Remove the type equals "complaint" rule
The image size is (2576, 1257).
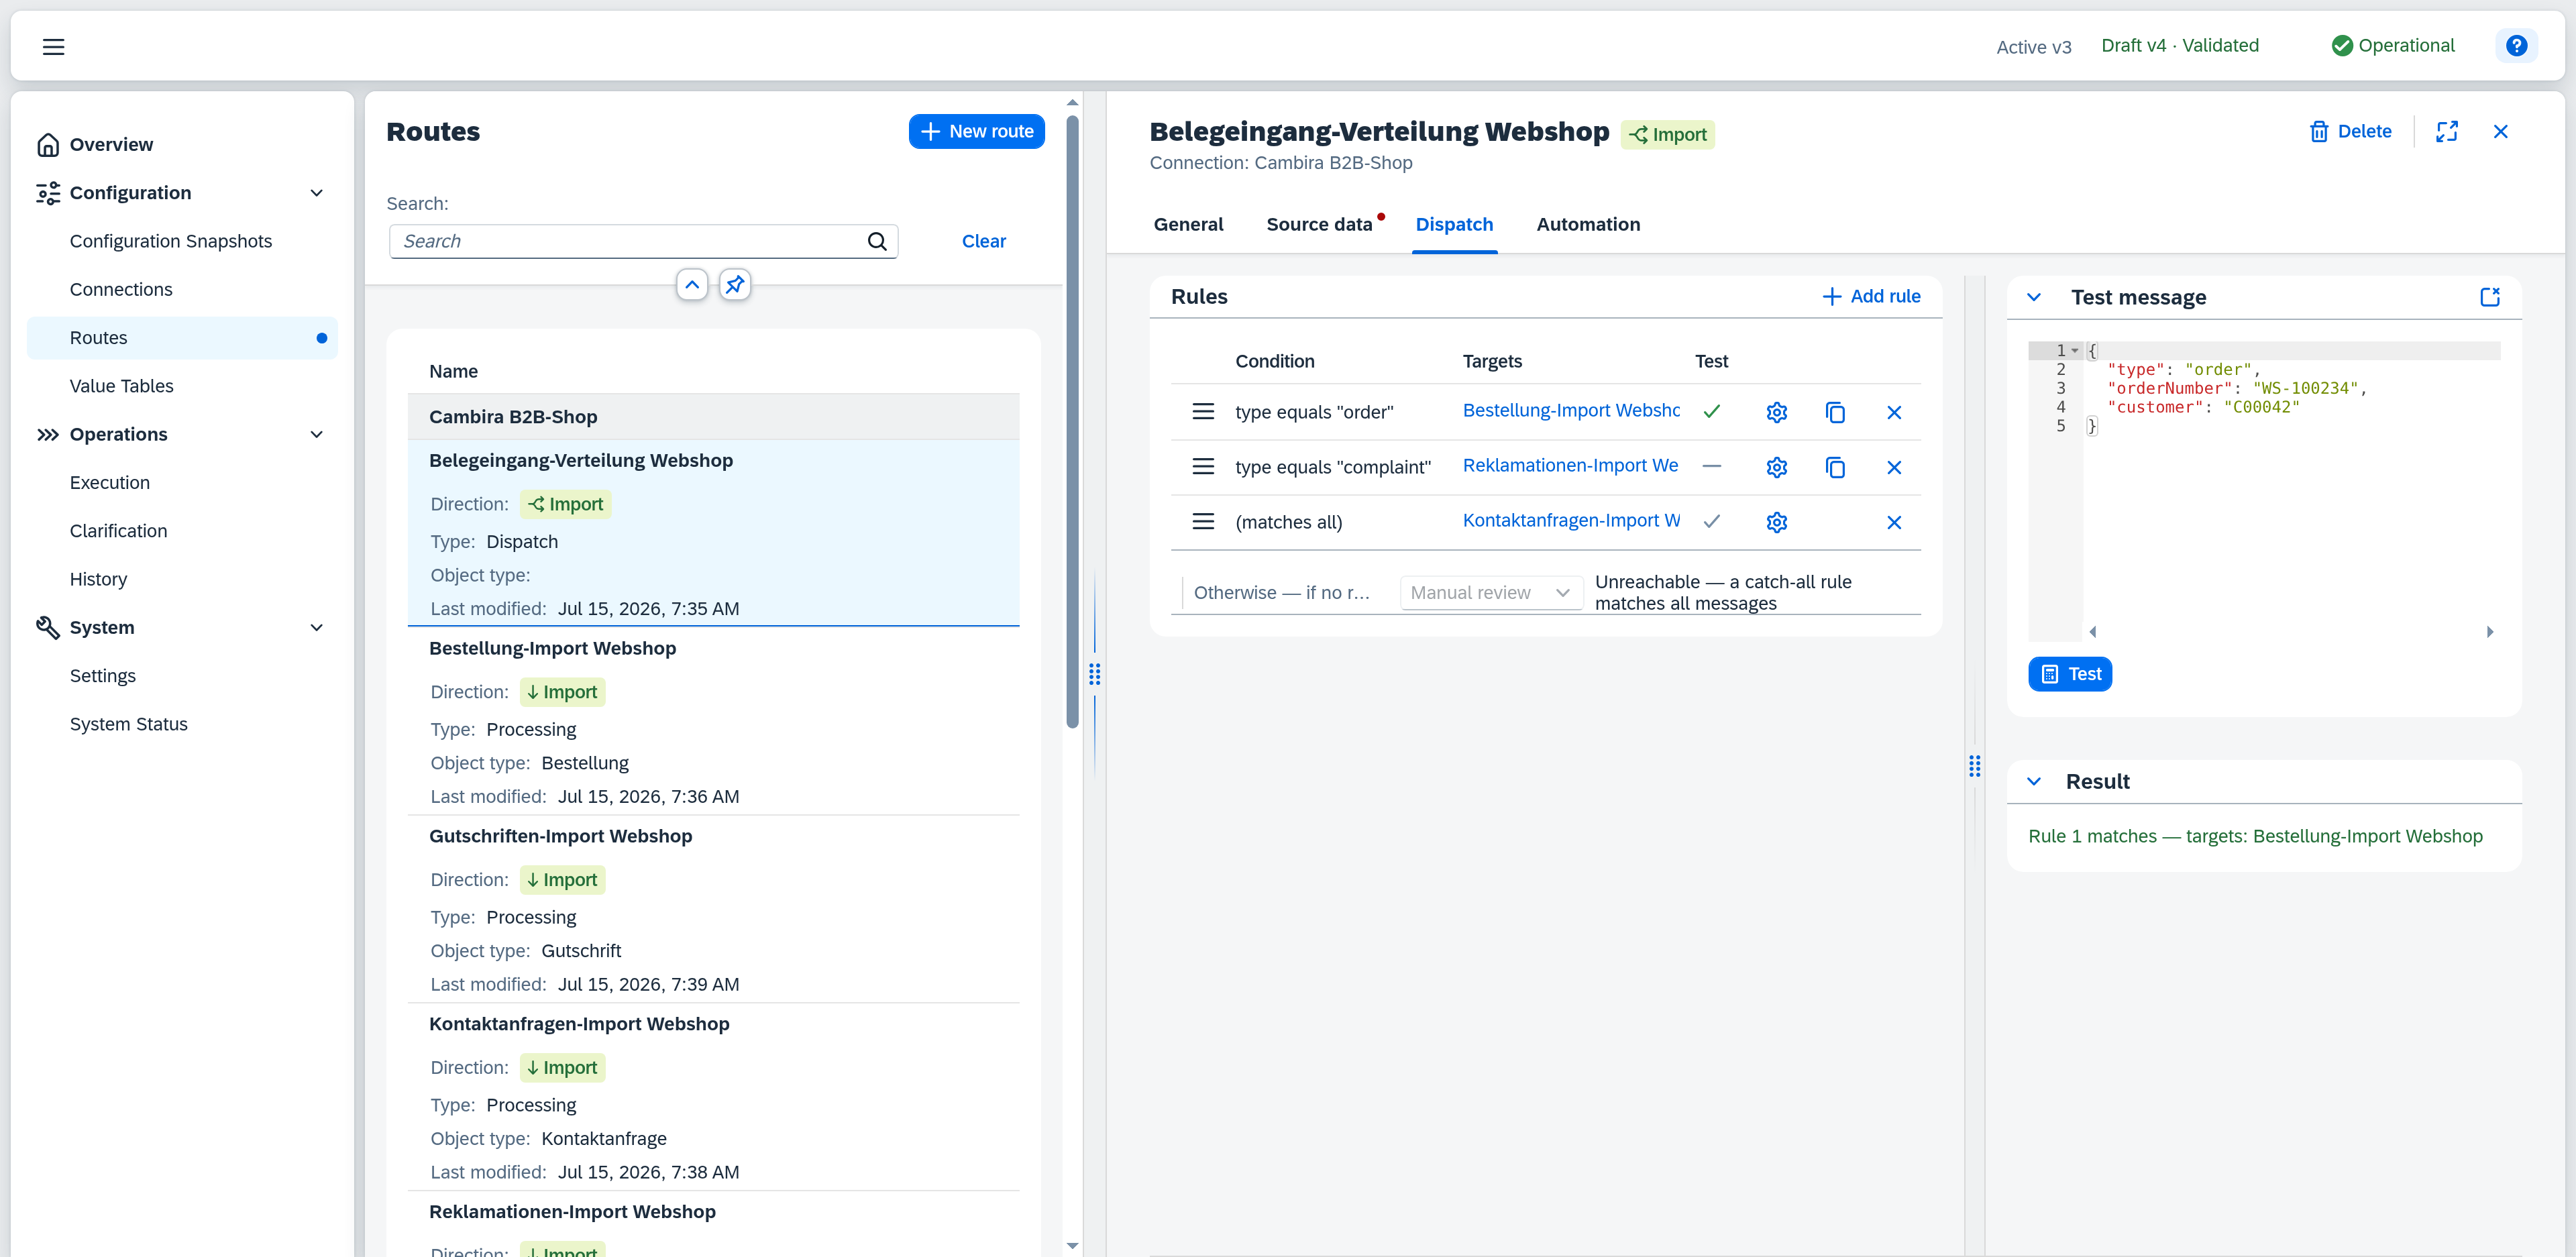pos(1894,467)
